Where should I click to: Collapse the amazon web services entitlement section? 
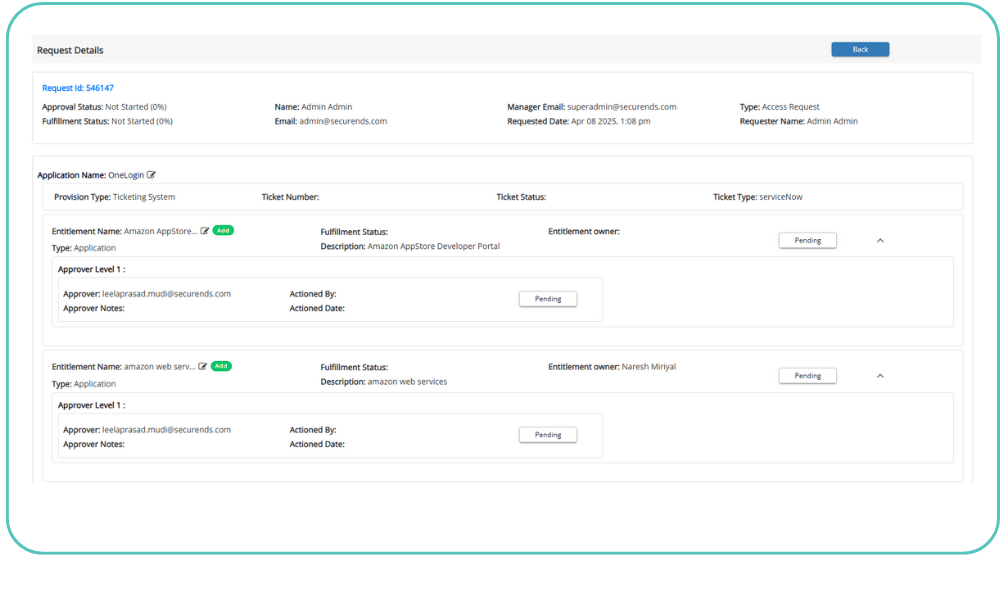point(880,376)
